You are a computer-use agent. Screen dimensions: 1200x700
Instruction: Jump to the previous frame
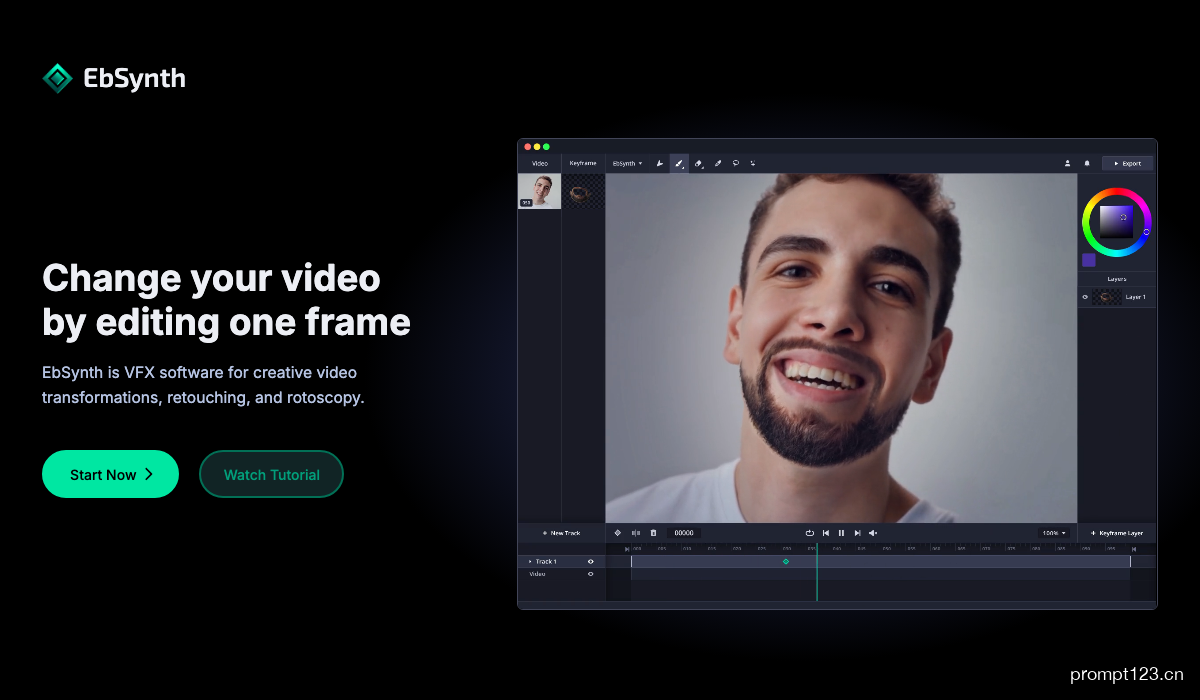click(826, 533)
